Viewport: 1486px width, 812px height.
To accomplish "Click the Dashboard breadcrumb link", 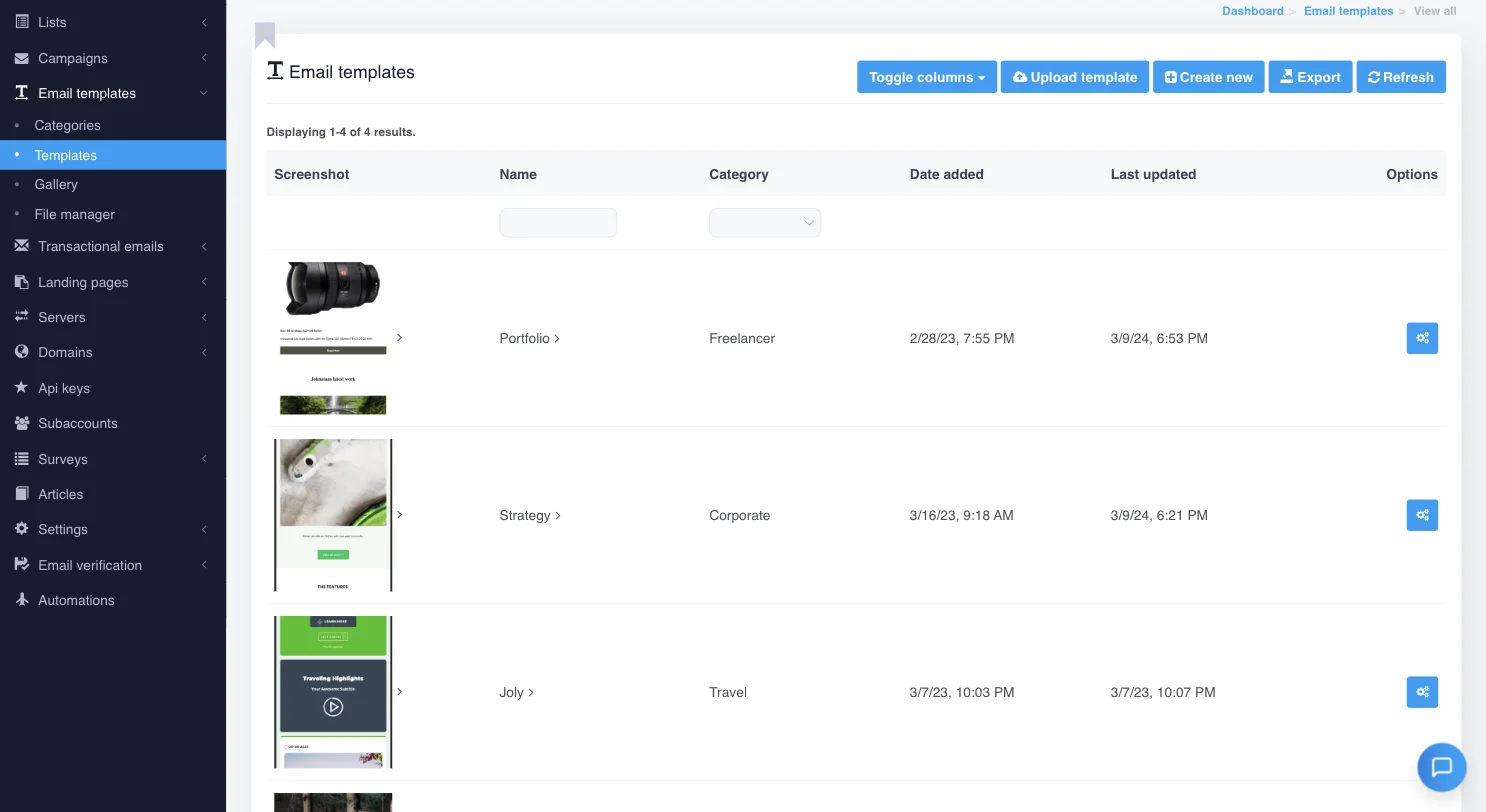I will click(x=1253, y=11).
